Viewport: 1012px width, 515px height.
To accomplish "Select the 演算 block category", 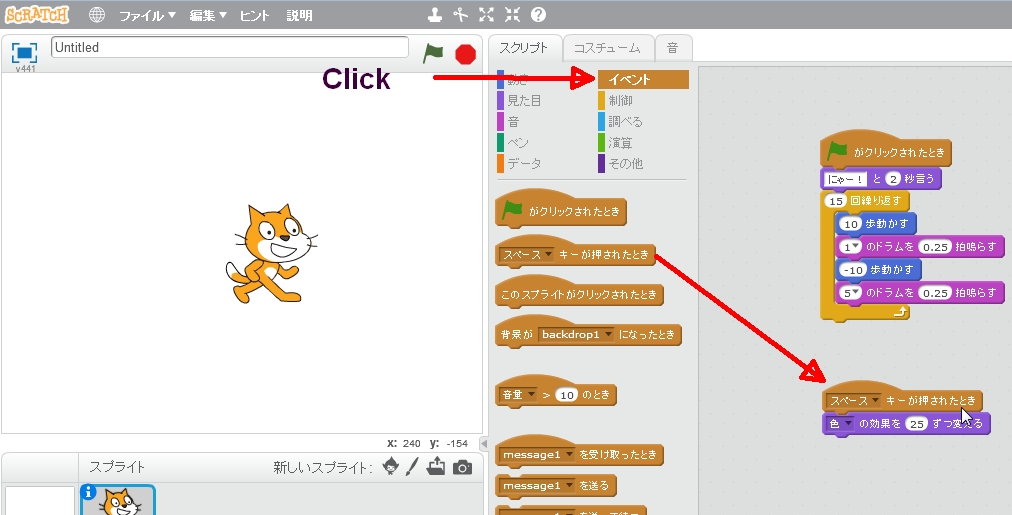I will point(616,143).
